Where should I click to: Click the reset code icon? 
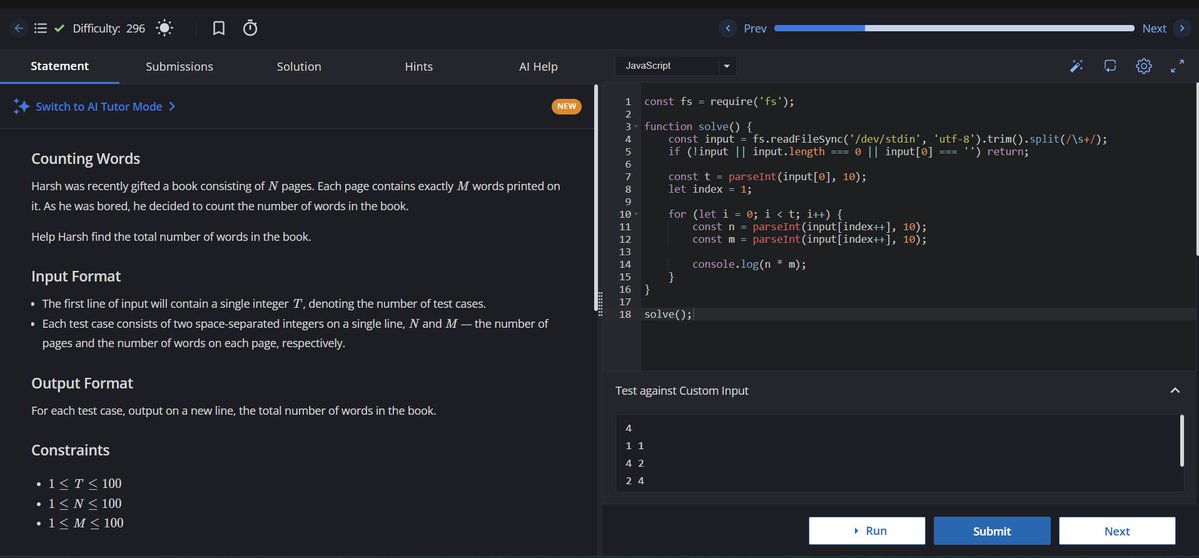coord(1110,67)
